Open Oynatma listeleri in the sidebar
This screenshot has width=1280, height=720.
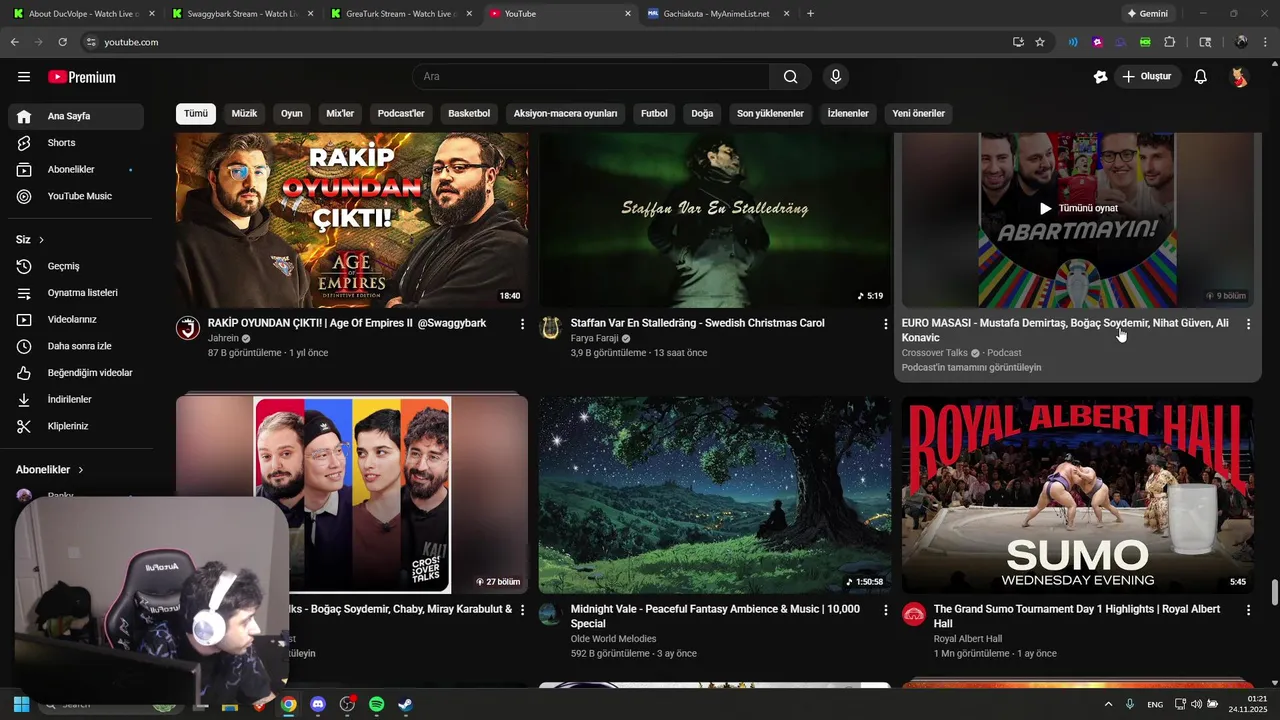[76, 293]
